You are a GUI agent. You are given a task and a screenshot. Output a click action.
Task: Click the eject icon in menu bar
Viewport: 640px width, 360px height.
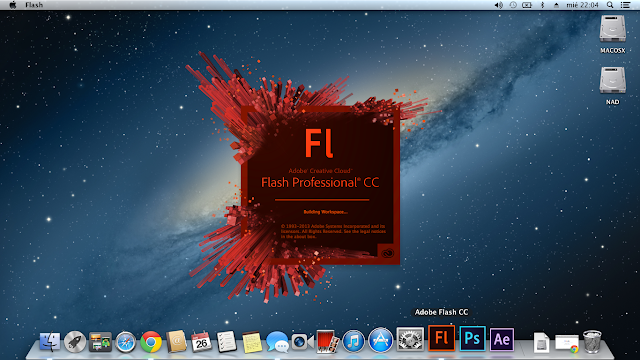click(556, 5)
